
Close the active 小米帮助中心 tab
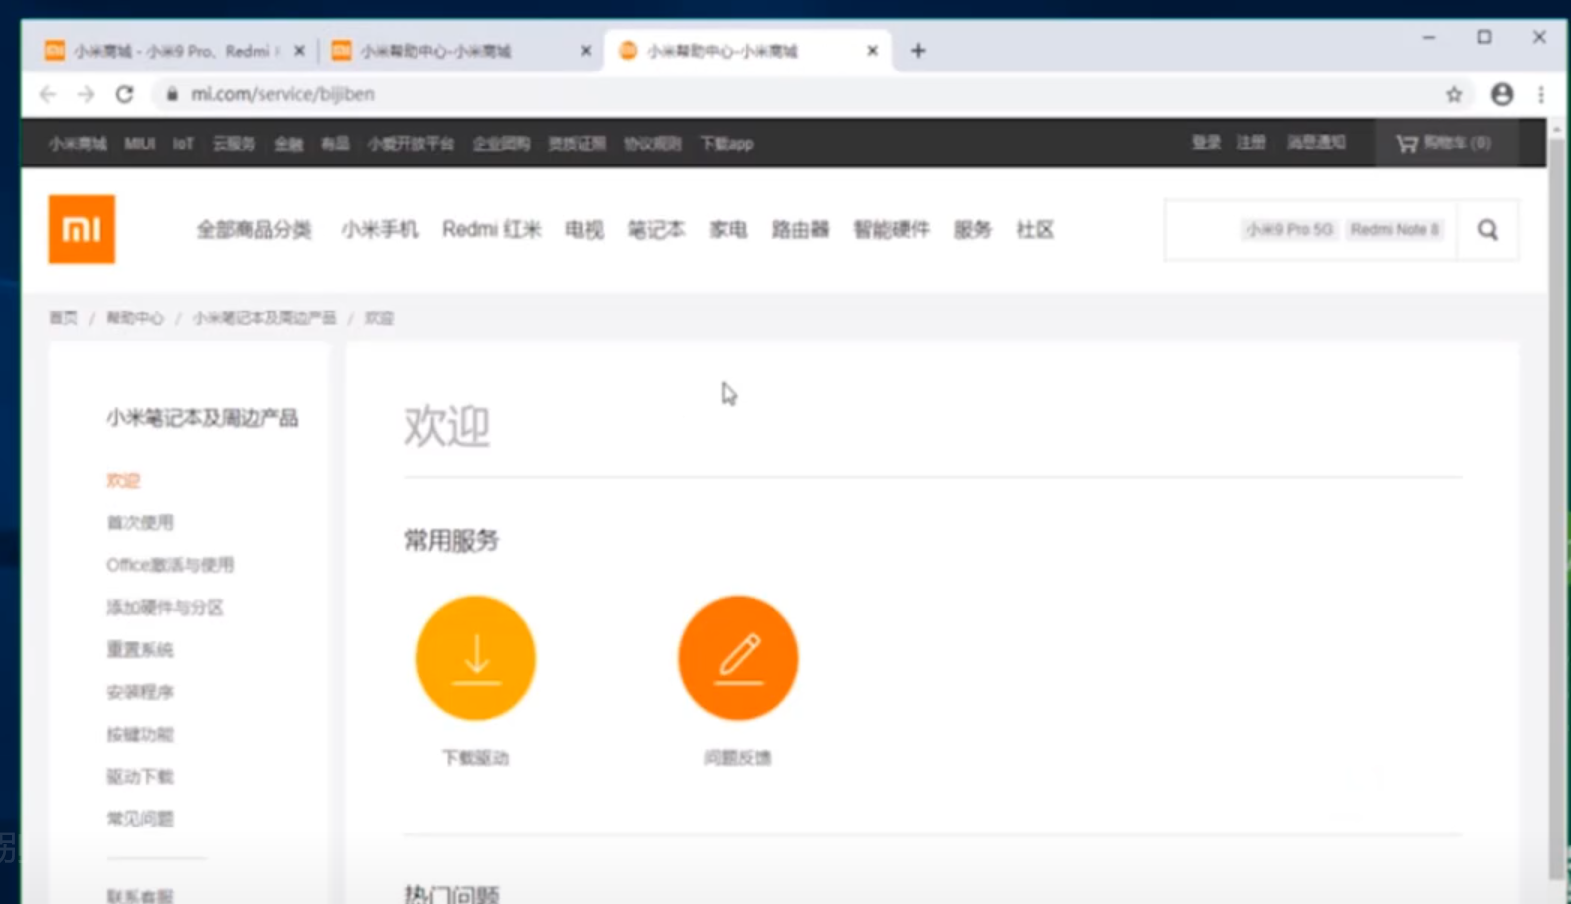pyautogui.click(x=872, y=51)
